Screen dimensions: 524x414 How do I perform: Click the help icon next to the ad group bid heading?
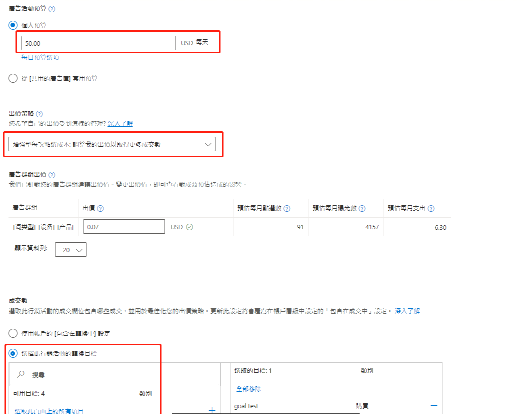coord(51,174)
